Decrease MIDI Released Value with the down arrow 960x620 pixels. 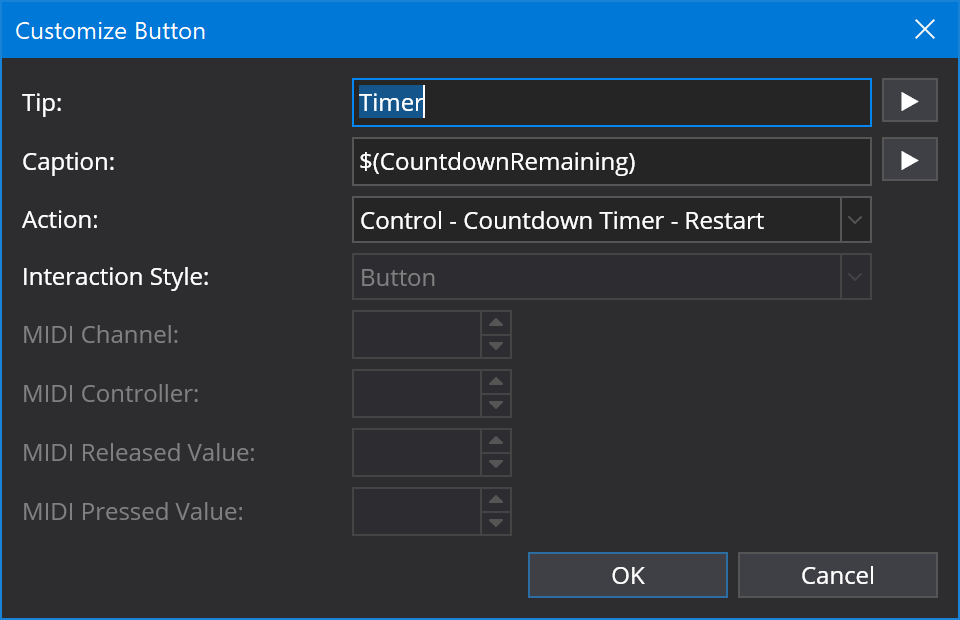(x=497, y=462)
